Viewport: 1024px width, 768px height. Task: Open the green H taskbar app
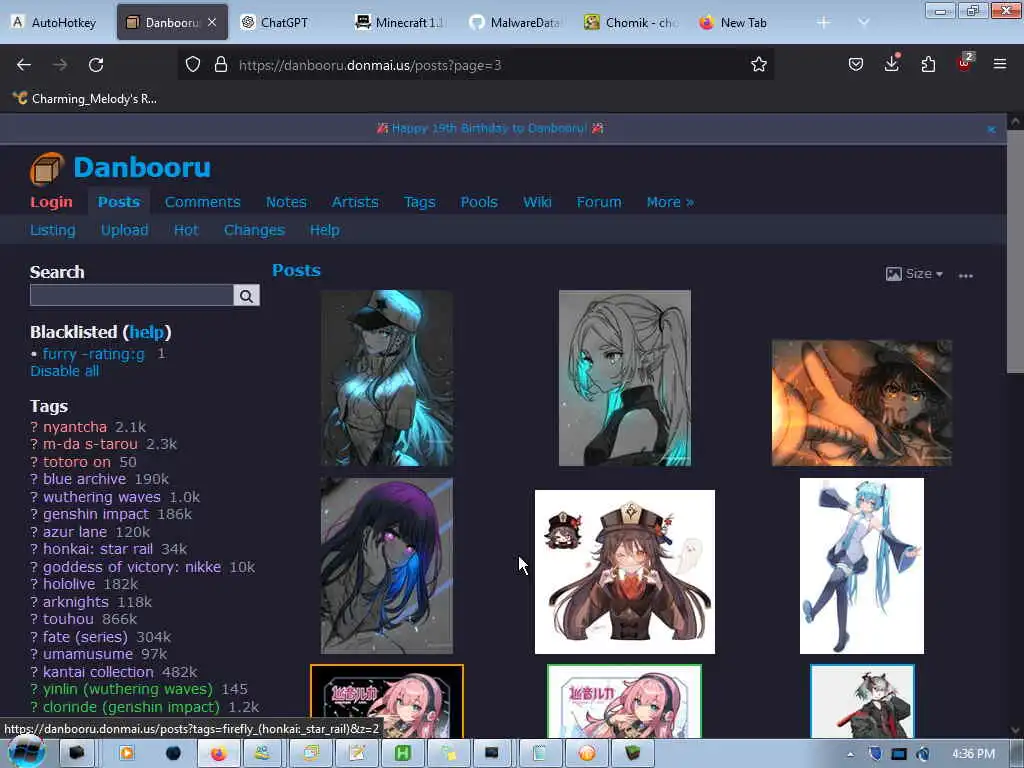tap(403, 754)
